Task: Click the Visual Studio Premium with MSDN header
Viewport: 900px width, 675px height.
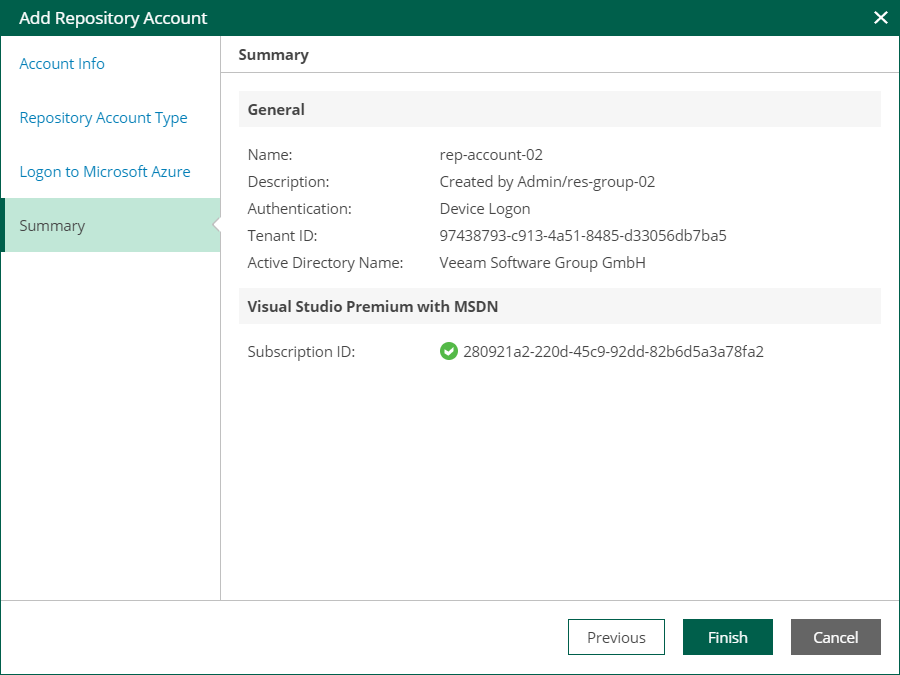Action: pos(373,307)
